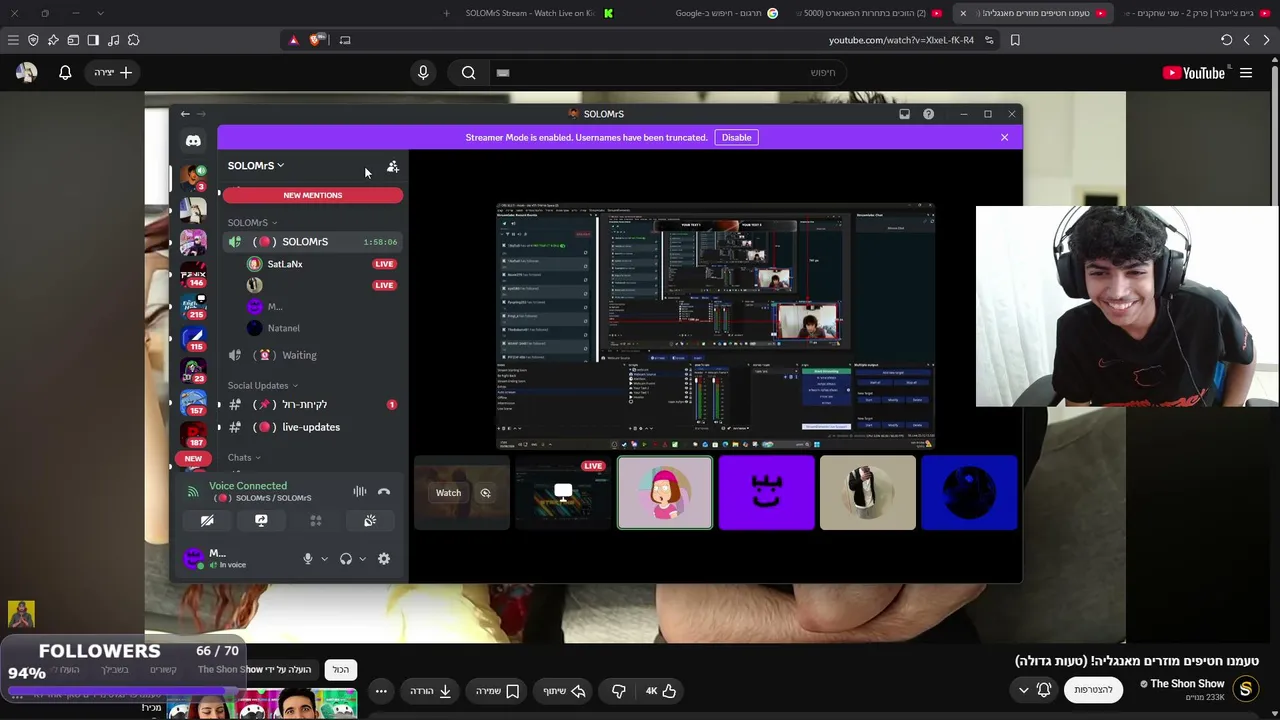Open the server icon with 157 badge
1280x720 pixels.
193,402
